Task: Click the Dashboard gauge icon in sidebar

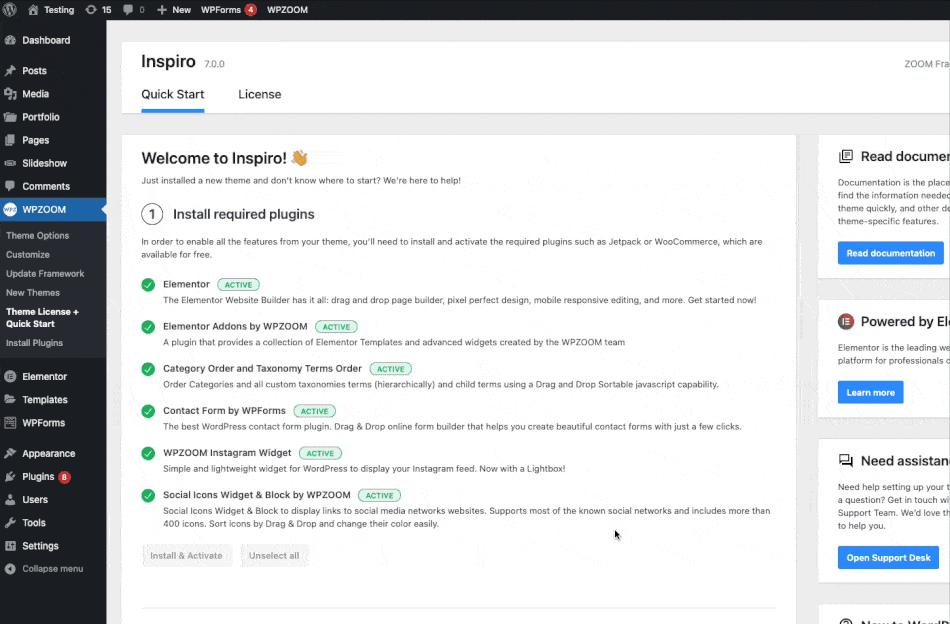Action: (x=10, y=40)
